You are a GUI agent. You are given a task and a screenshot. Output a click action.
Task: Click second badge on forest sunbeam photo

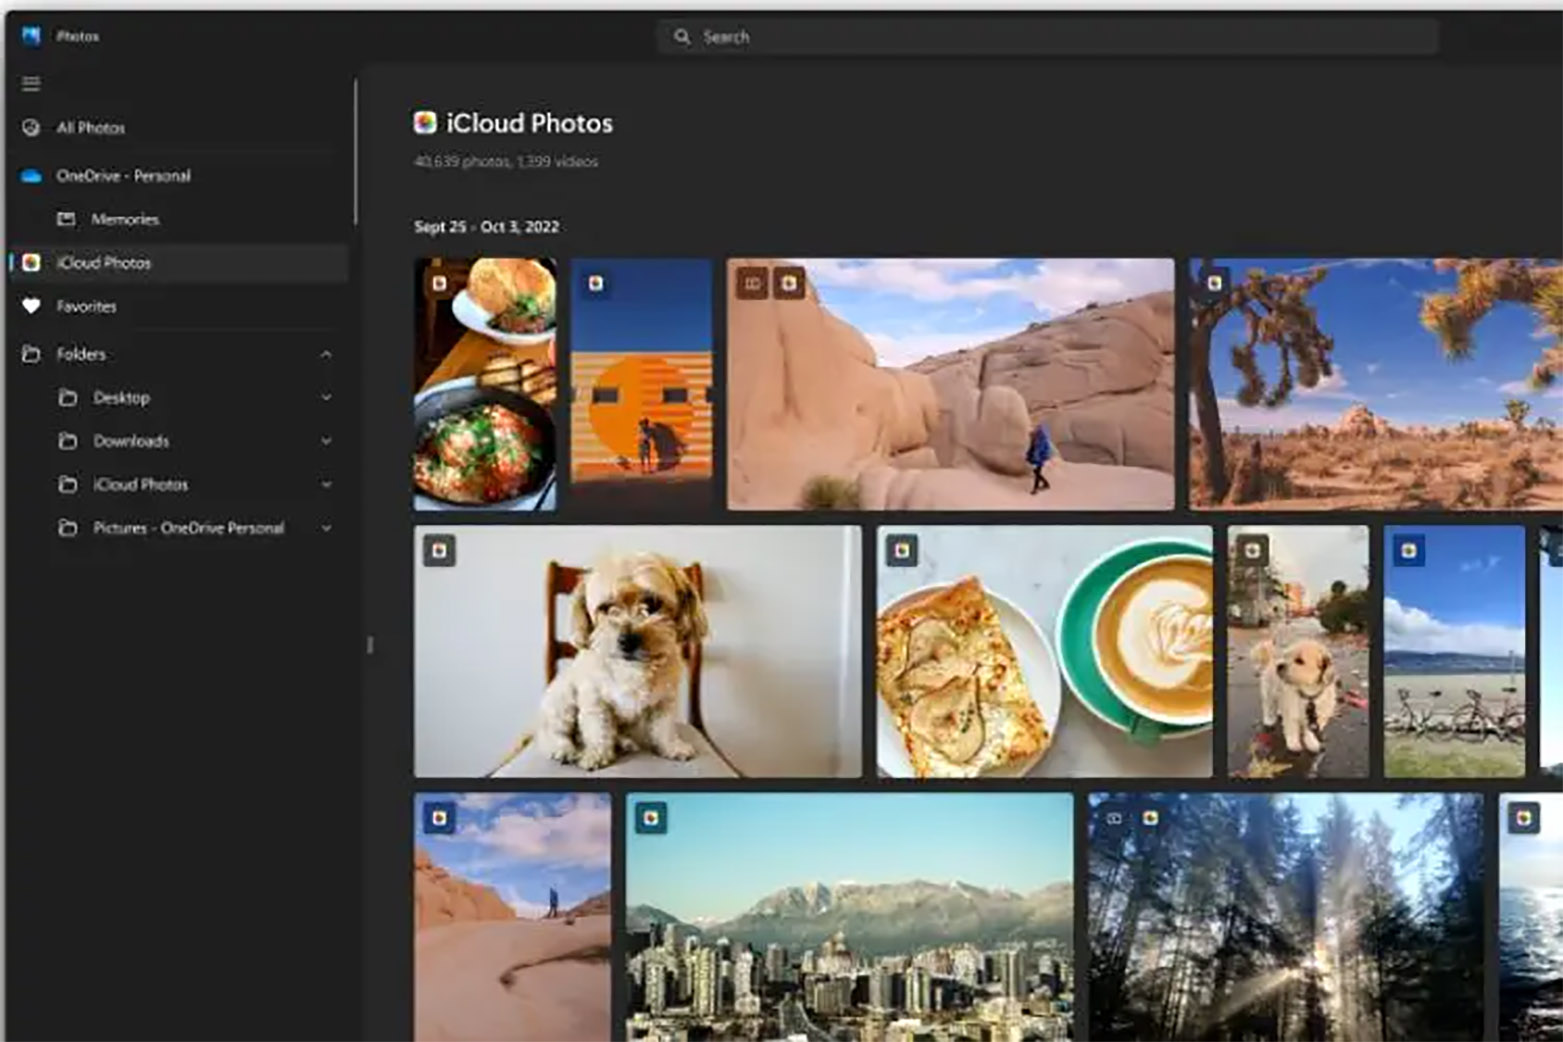pyautogui.click(x=1150, y=818)
